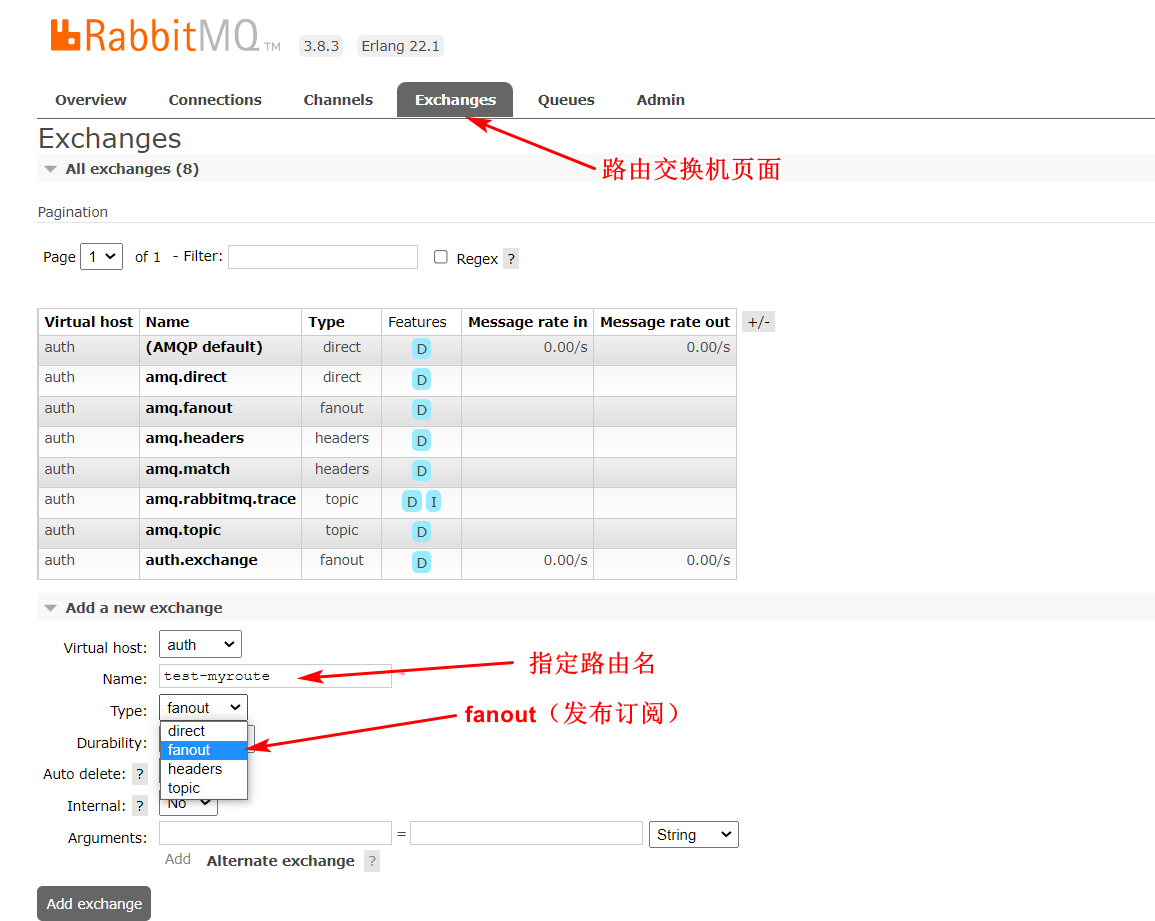Click the Arguments key input field

tap(275, 834)
